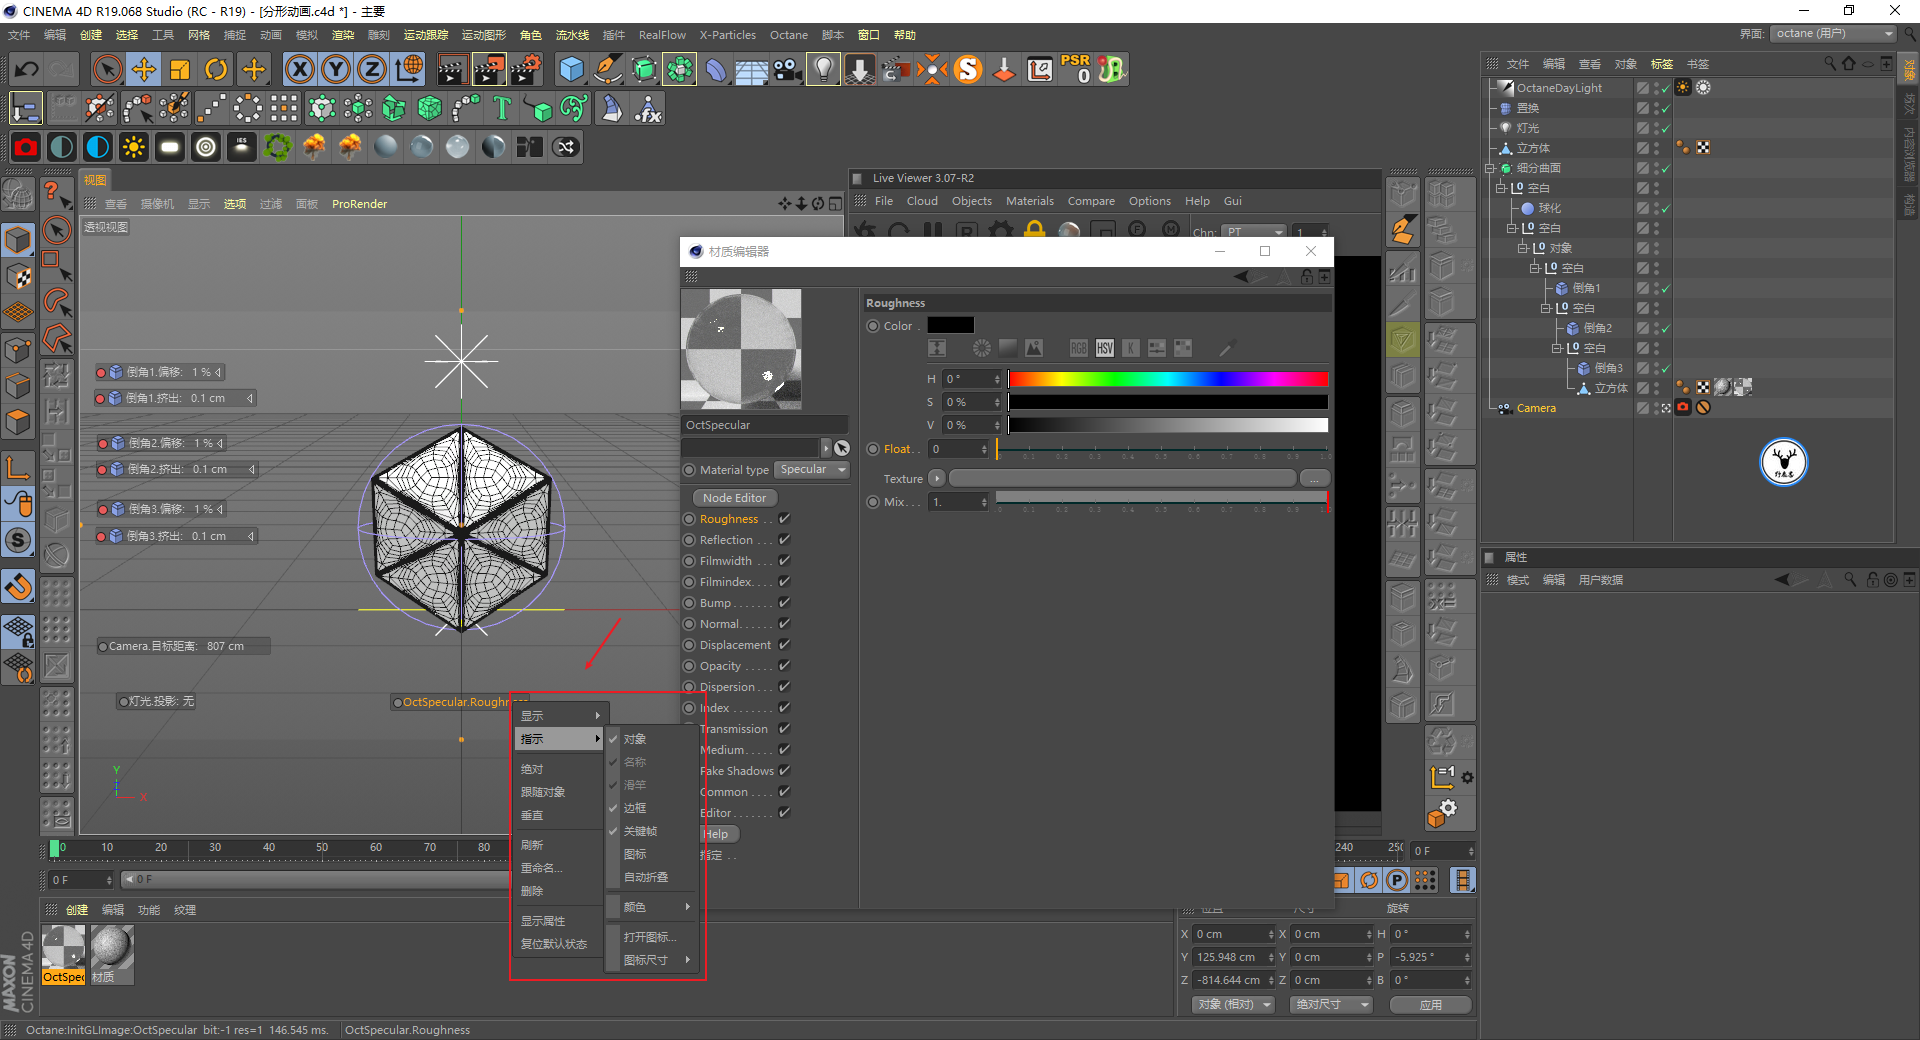Open Render Settings icon

point(526,69)
